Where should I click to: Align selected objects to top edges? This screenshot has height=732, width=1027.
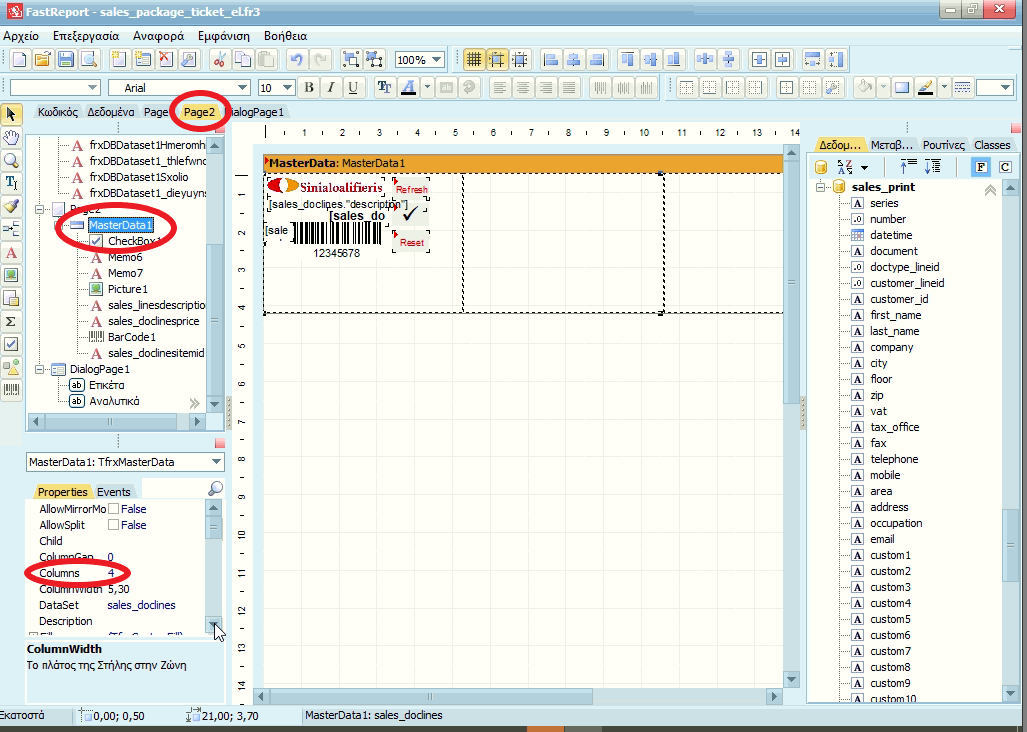point(627,60)
